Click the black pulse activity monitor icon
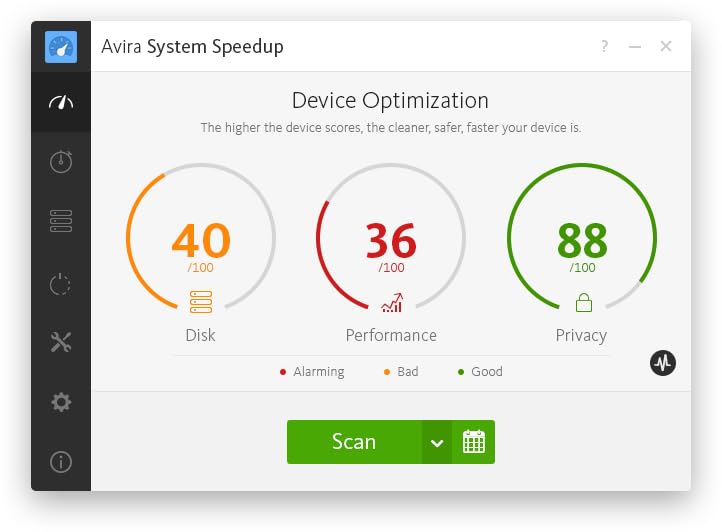This screenshot has width=722, height=532. [663, 363]
